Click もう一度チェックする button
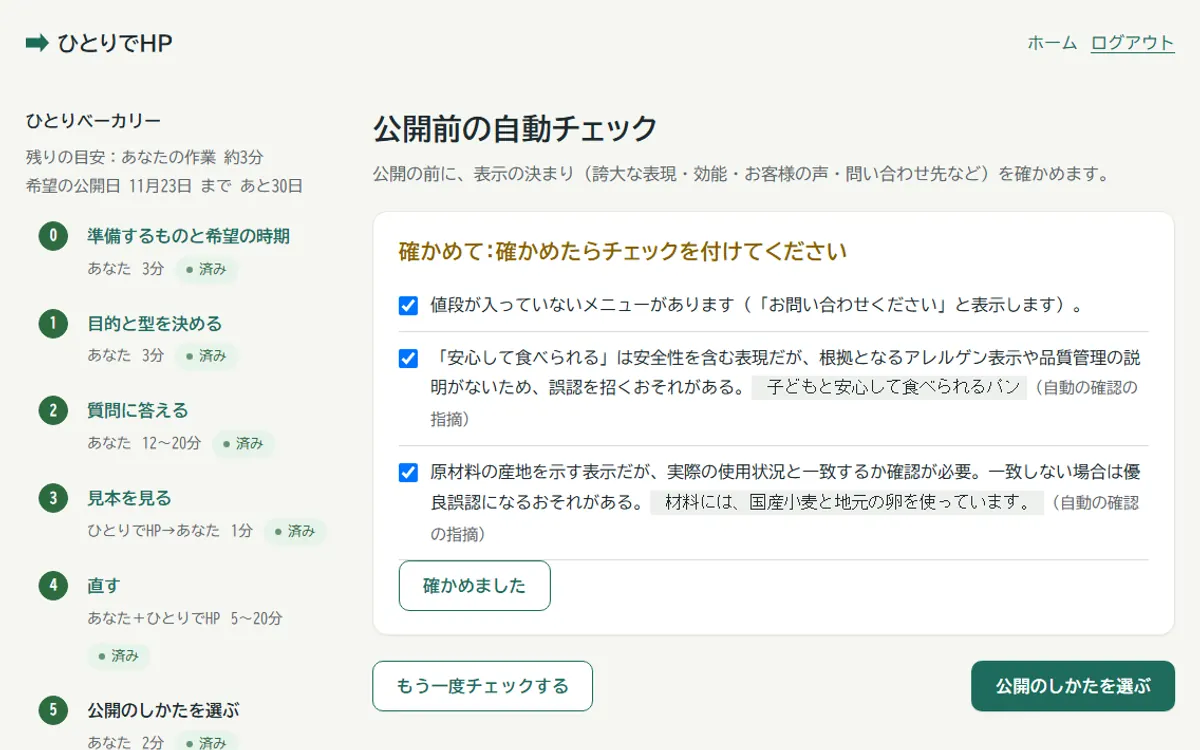 pyautogui.click(x=482, y=686)
